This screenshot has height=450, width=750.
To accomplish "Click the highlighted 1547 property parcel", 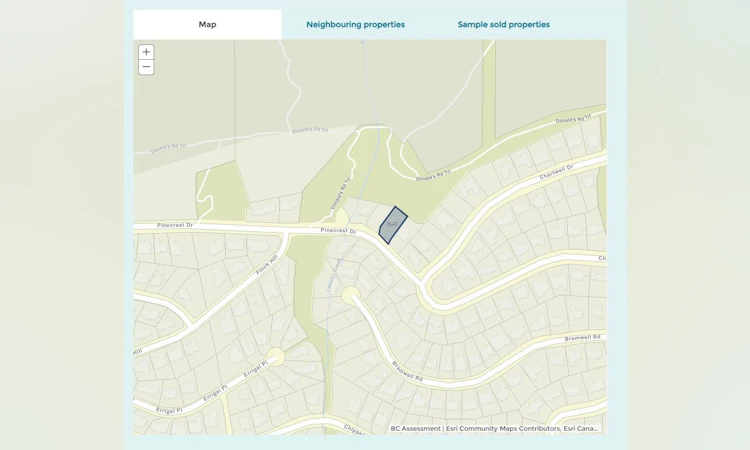I will coord(392,225).
